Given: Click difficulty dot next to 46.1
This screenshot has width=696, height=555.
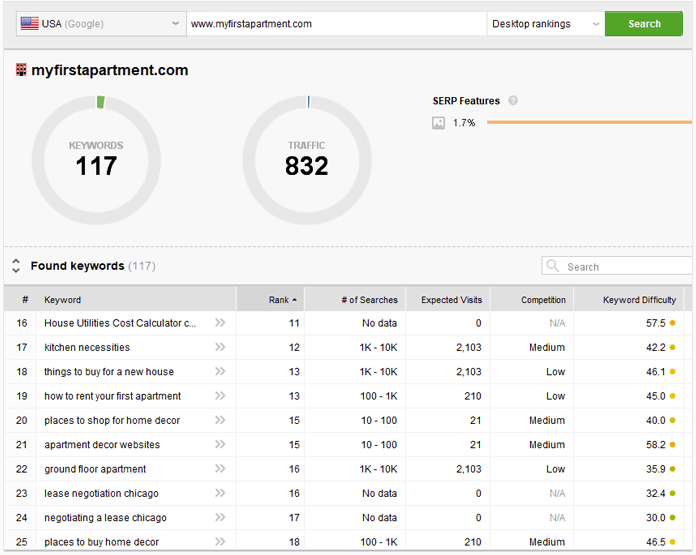Looking at the screenshot, I should click(x=672, y=372).
